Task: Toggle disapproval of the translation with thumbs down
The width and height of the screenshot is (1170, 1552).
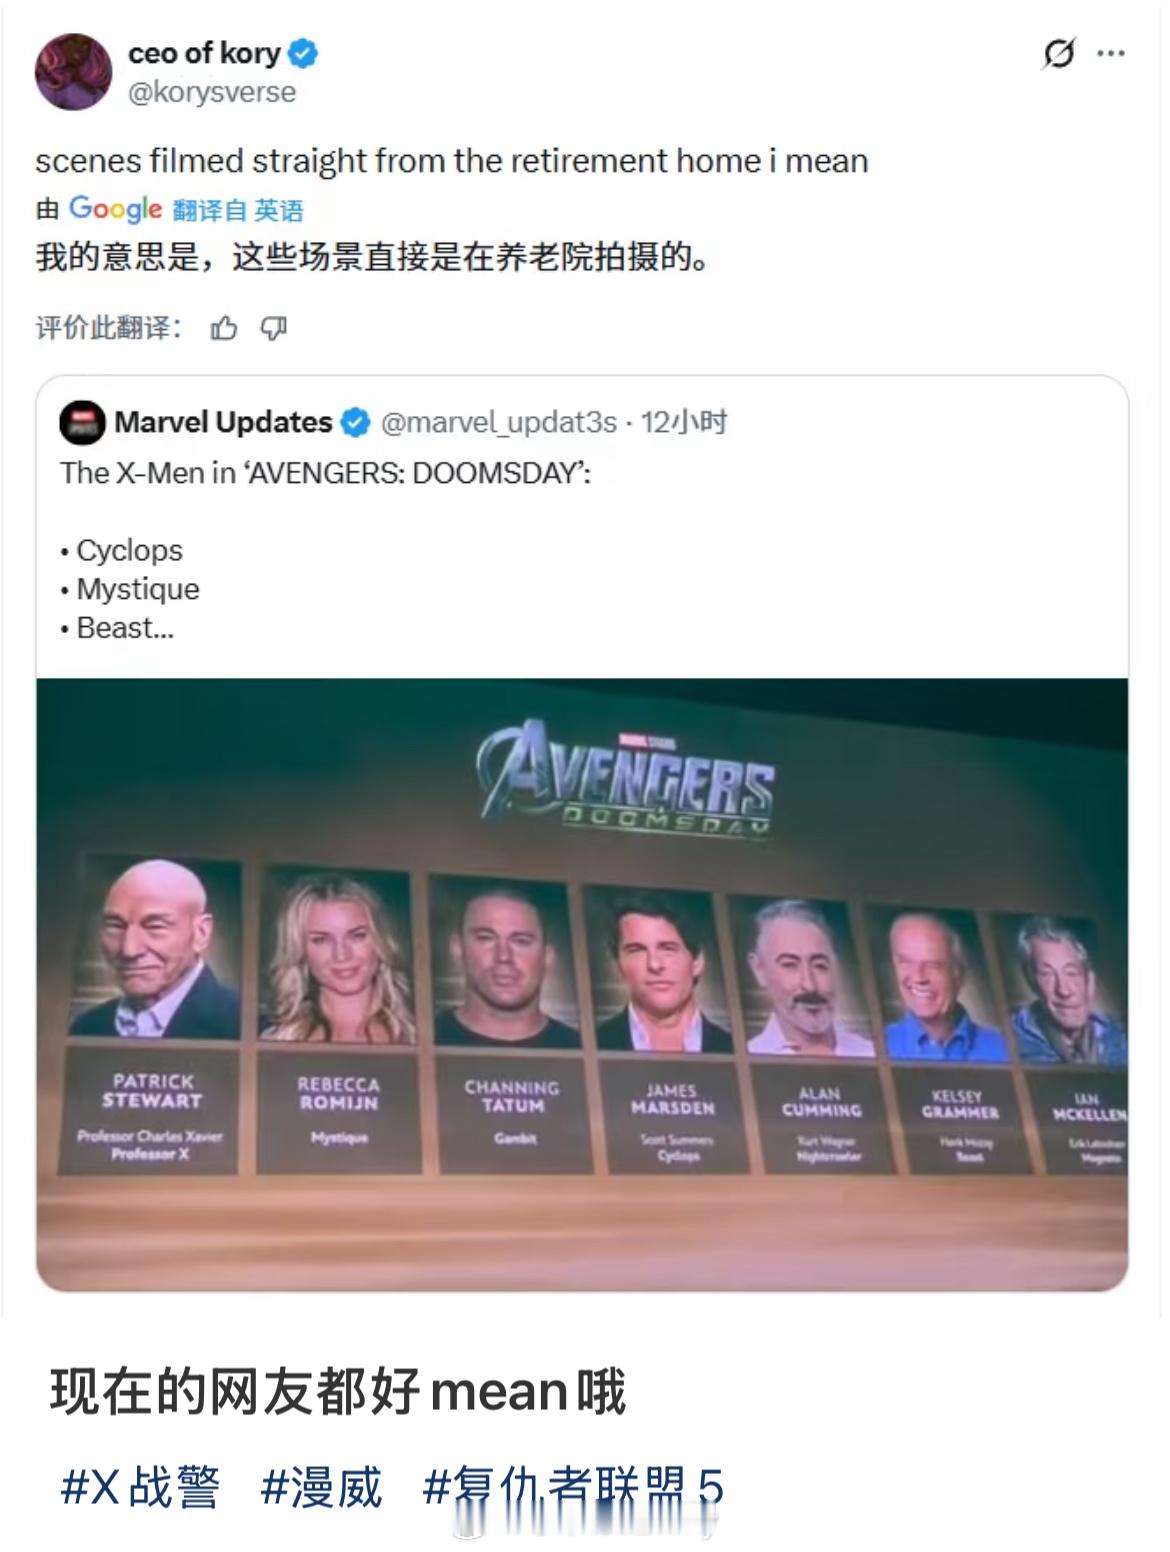Action: click(x=274, y=327)
